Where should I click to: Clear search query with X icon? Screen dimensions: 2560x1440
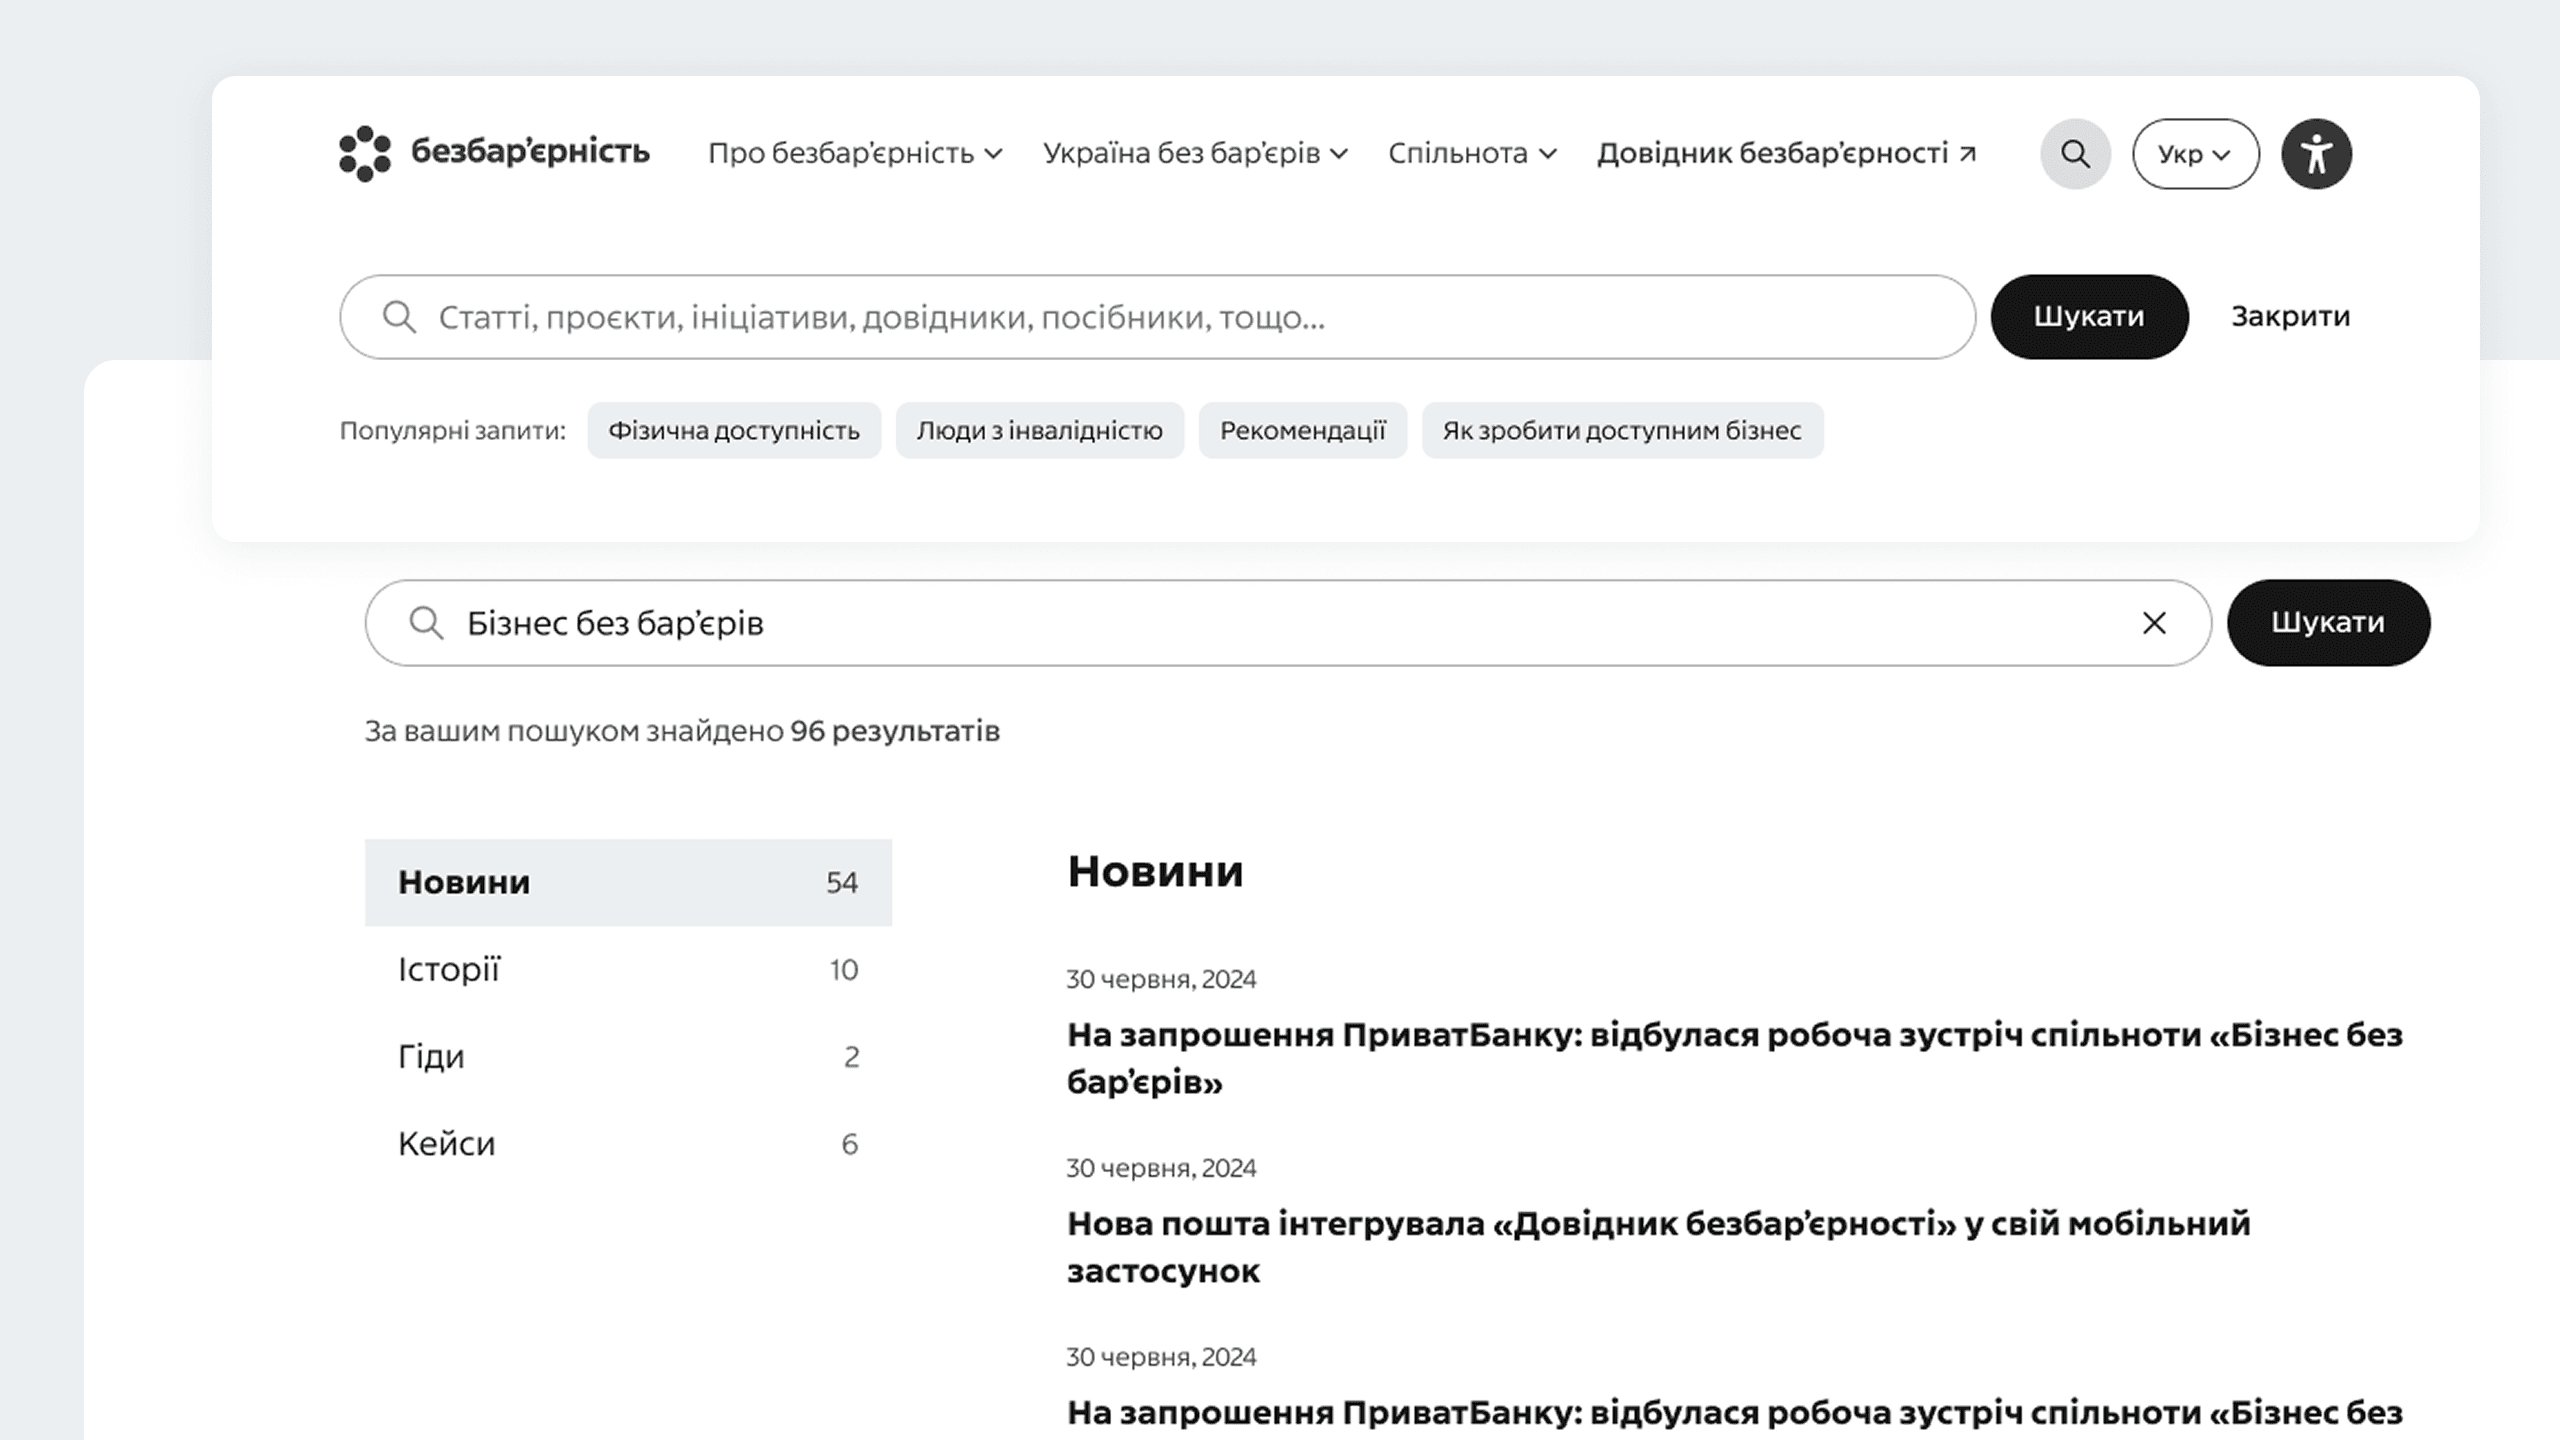[2154, 623]
